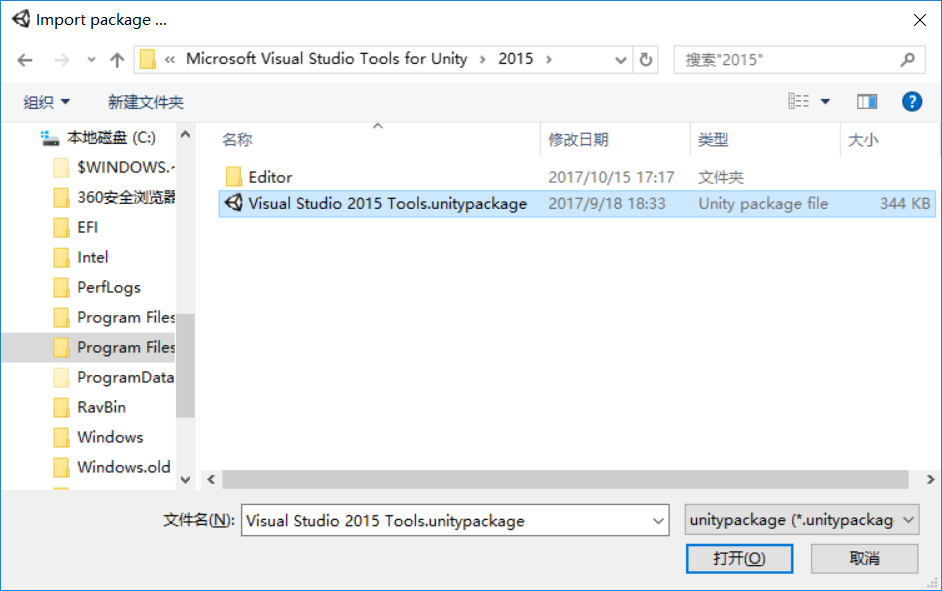Go forward to next folder
The height and width of the screenshot is (591, 942).
(x=61, y=59)
